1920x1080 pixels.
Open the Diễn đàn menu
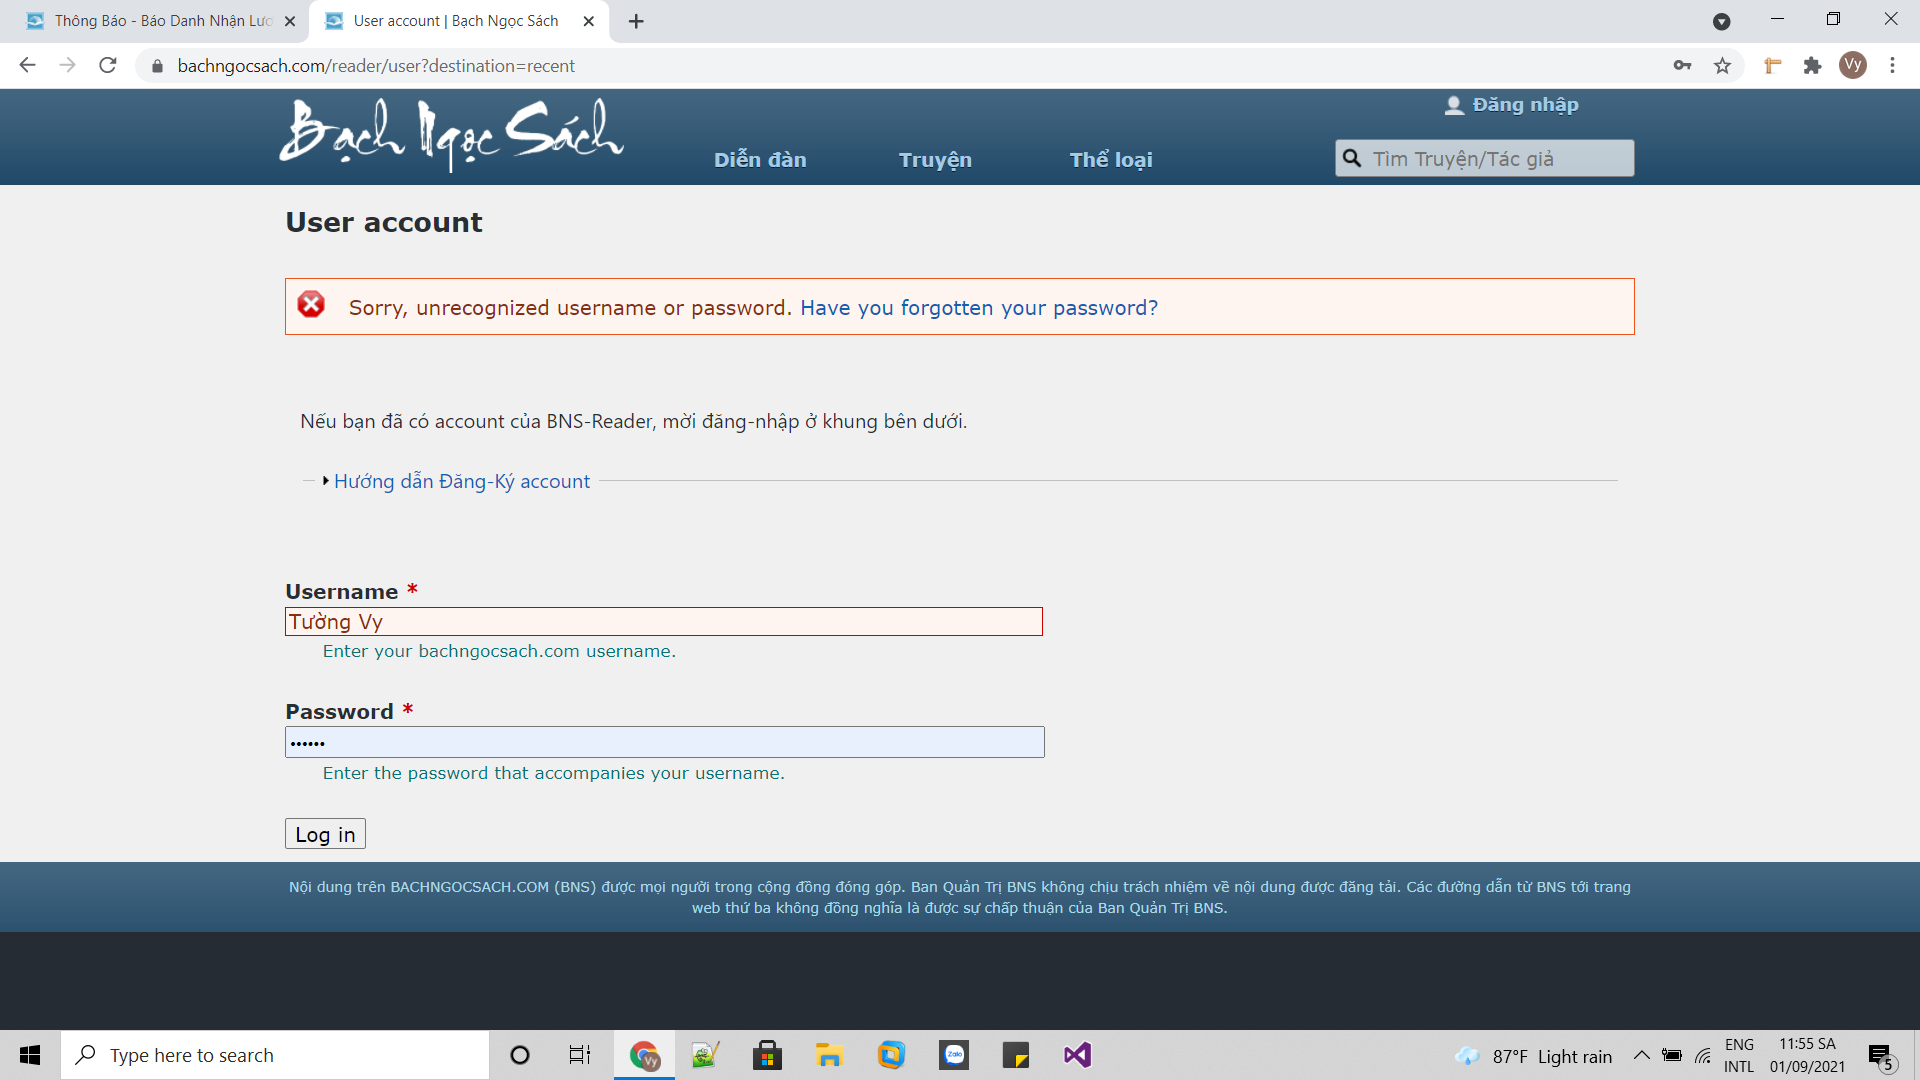pyautogui.click(x=760, y=160)
